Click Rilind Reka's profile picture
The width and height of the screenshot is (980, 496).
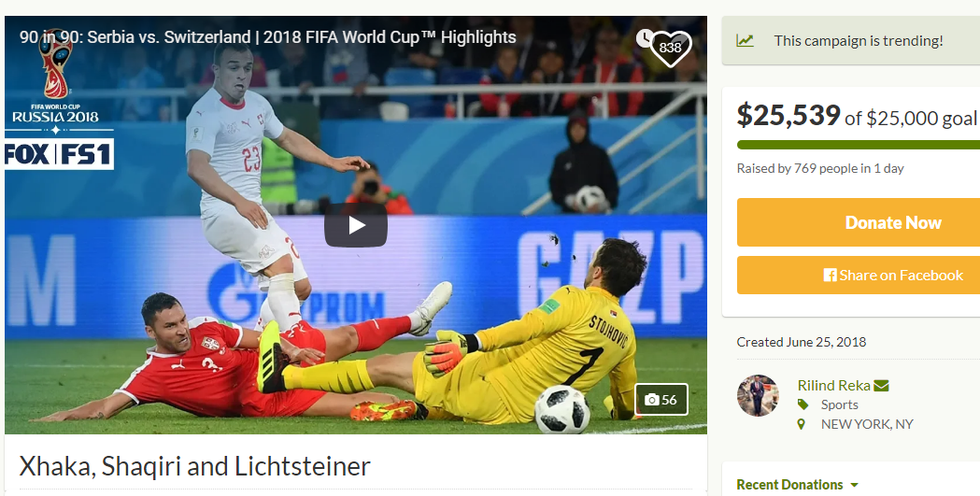tap(758, 395)
